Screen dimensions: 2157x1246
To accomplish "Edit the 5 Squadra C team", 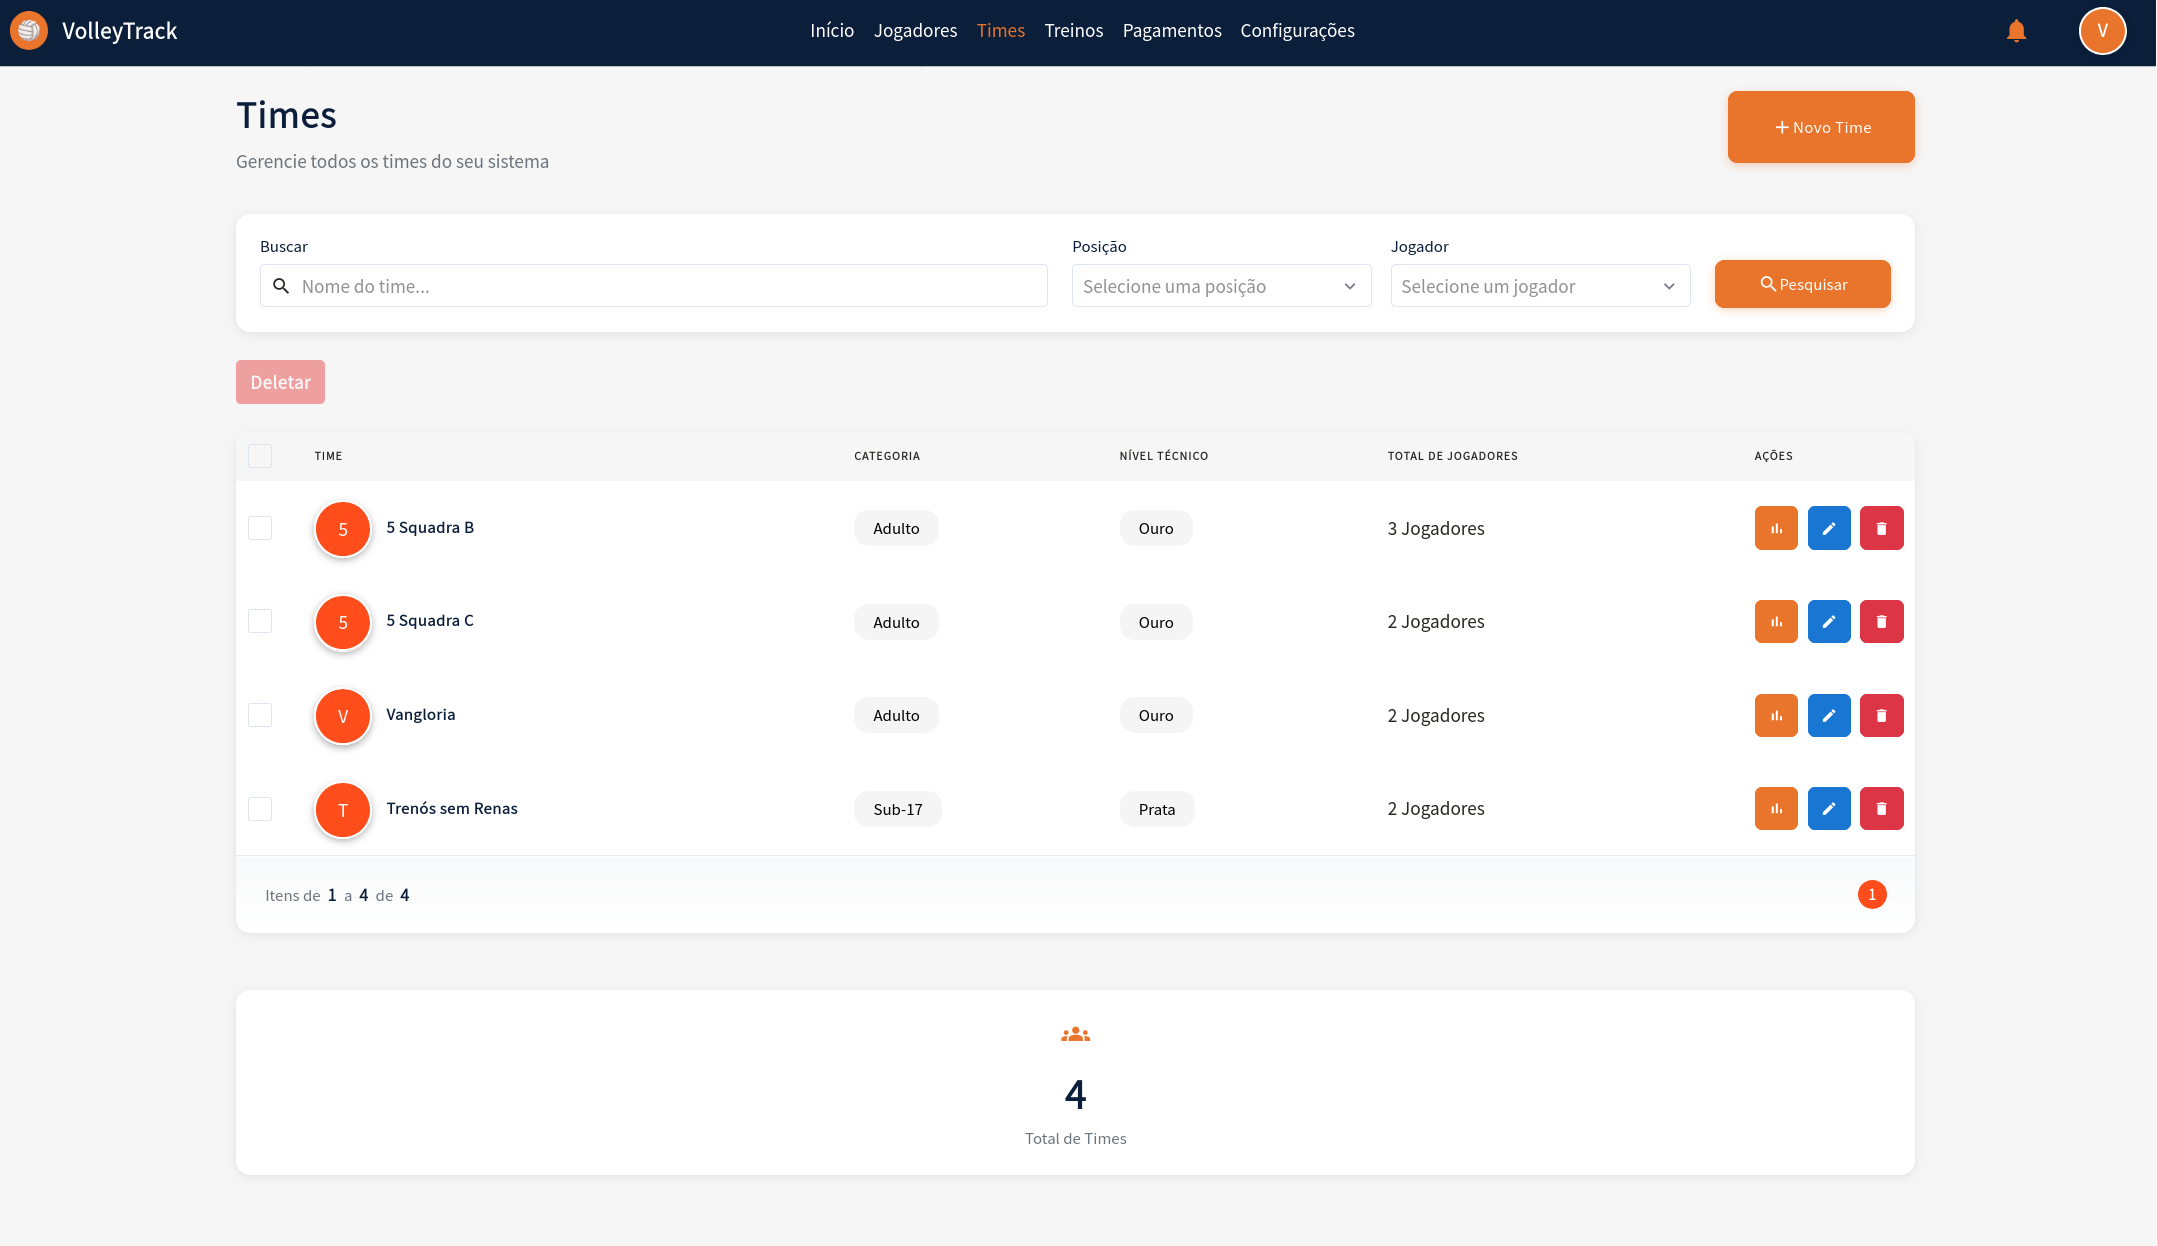I will click(x=1828, y=621).
